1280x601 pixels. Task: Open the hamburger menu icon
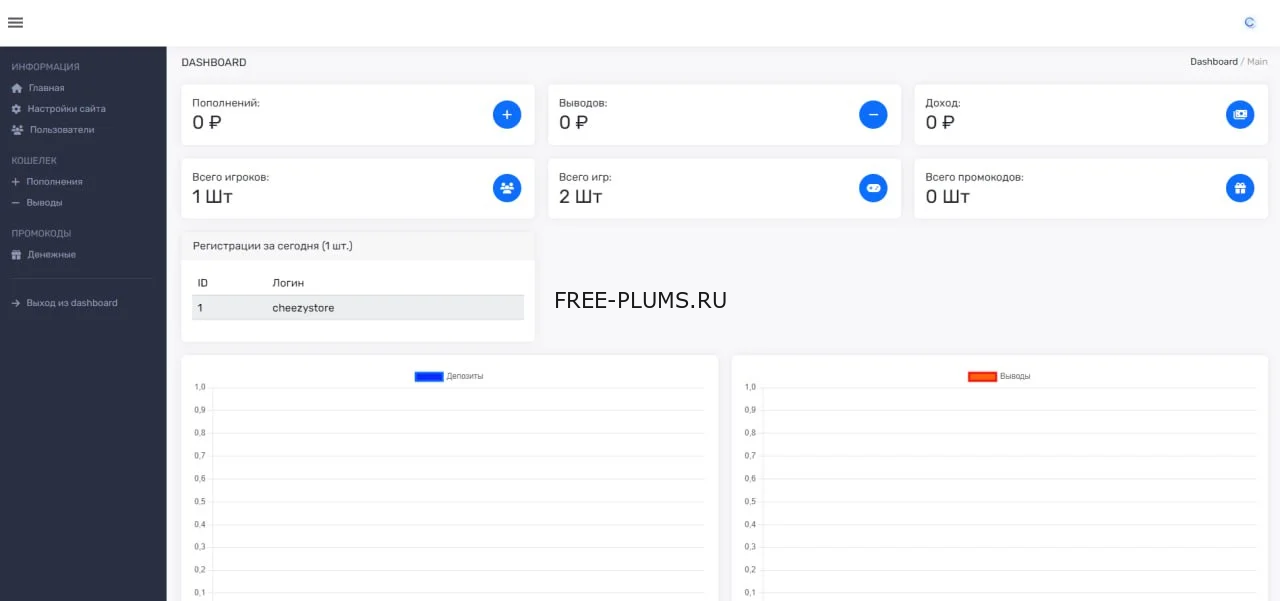[x=15, y=22]
